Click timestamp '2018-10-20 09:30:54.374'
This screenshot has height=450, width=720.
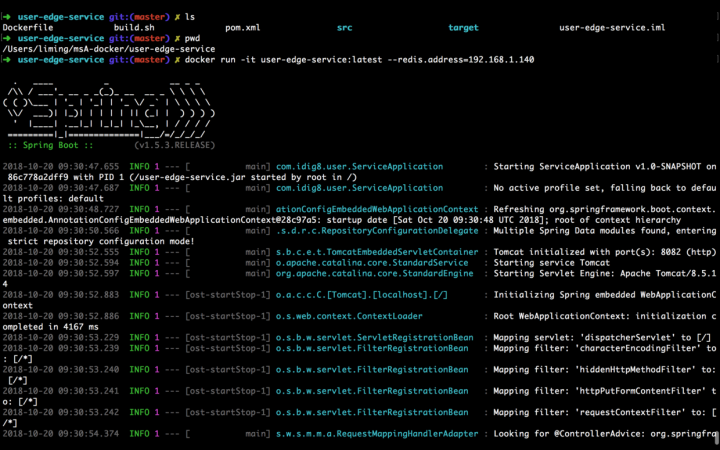coord(61,433)
